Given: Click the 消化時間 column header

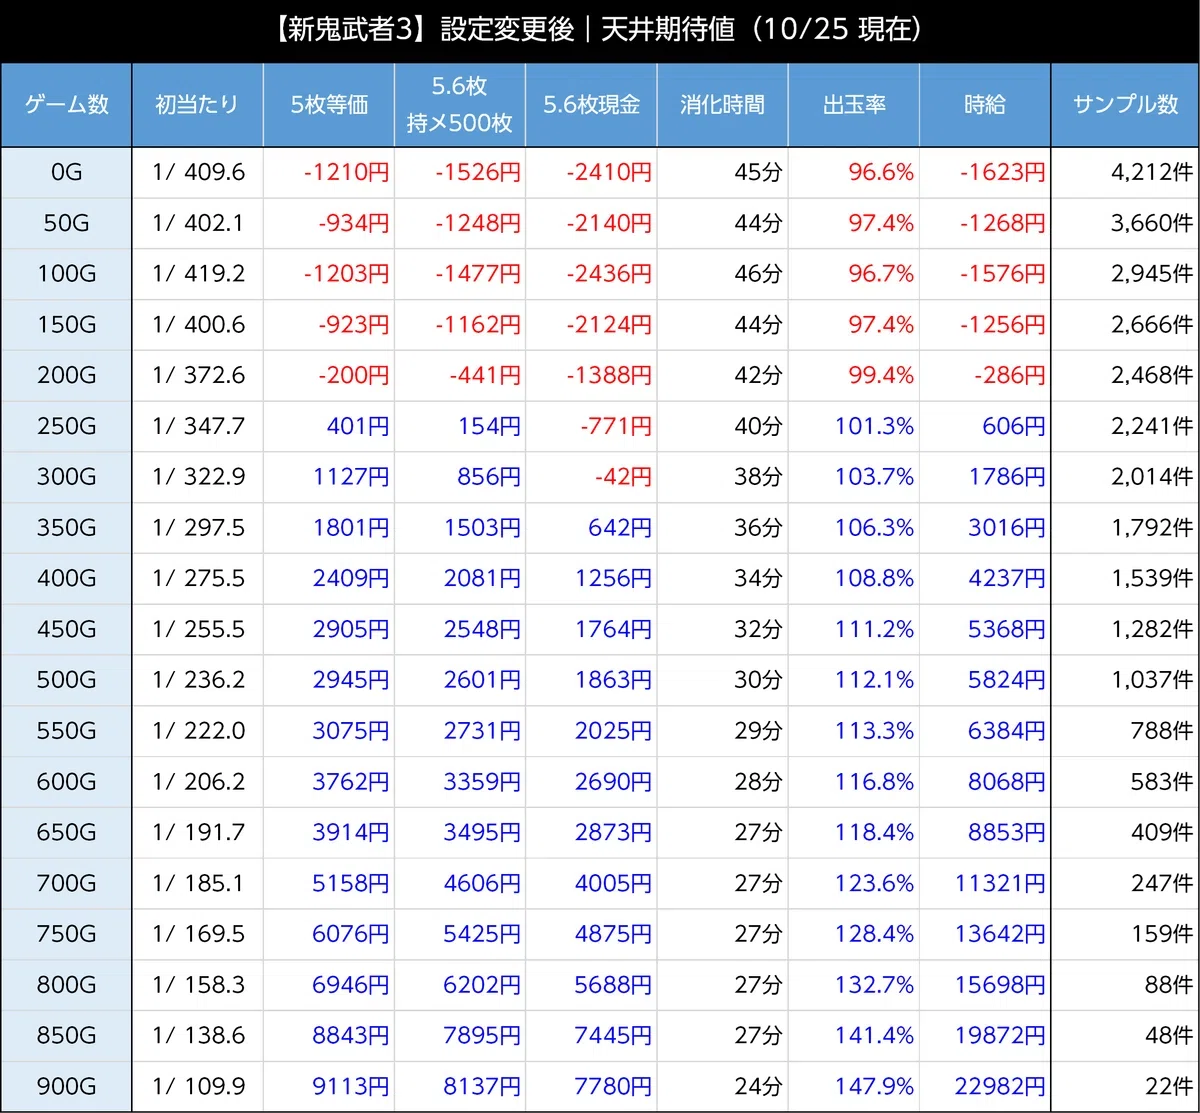Looking at the screenshot, I should (722, 105).
